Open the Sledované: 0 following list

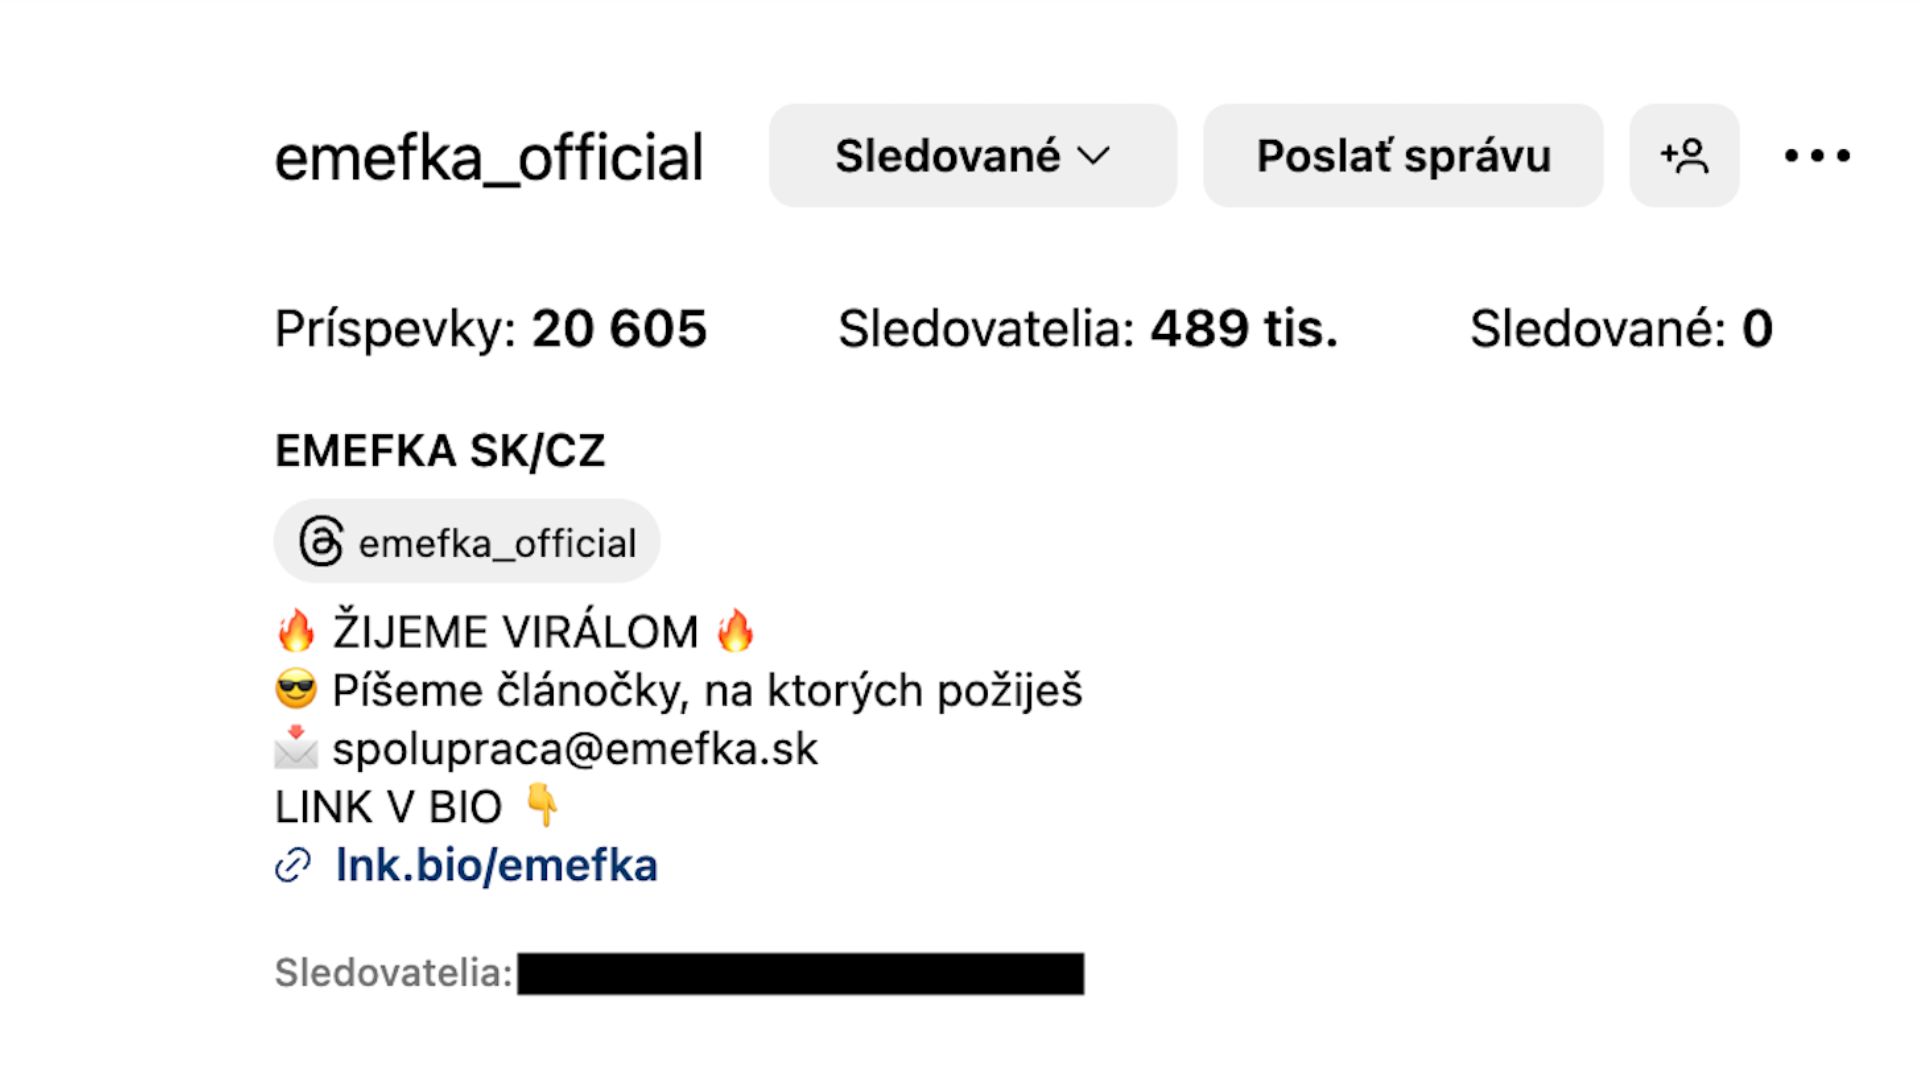click(x=1620, y=329)
